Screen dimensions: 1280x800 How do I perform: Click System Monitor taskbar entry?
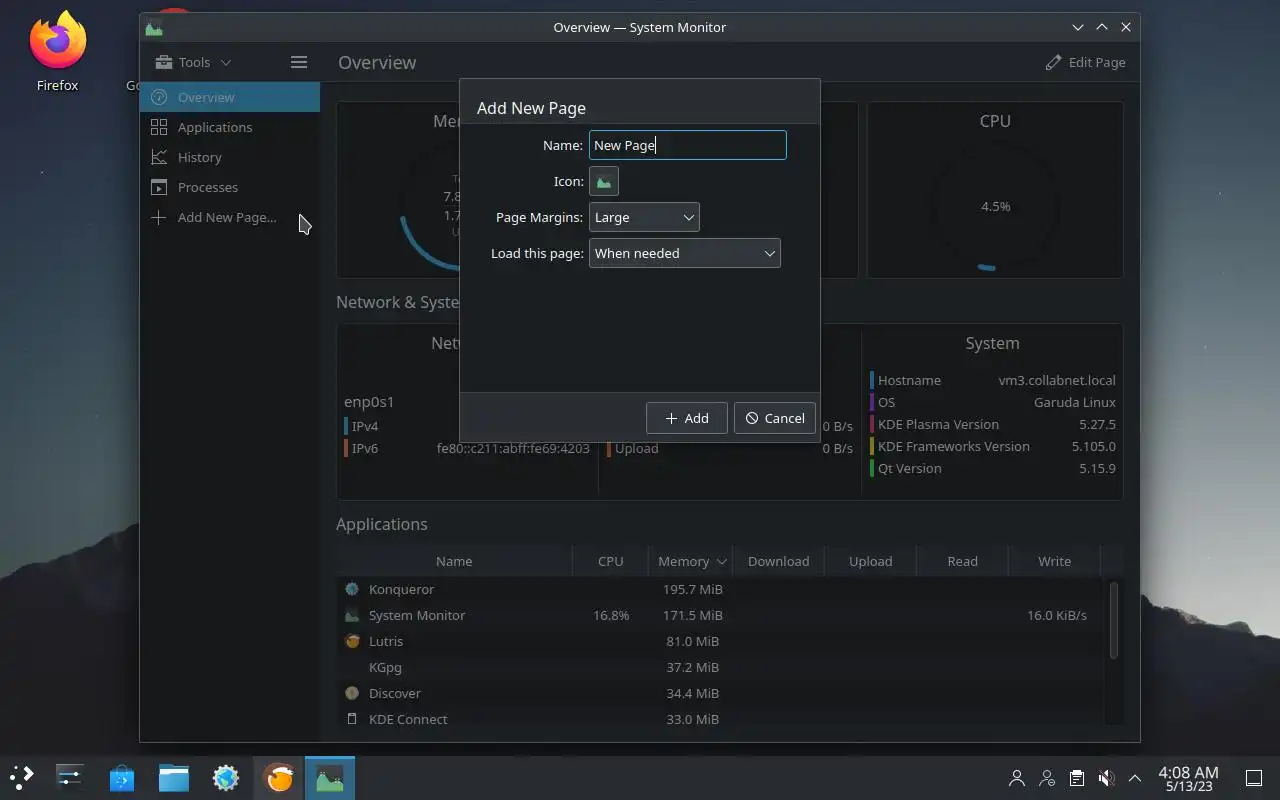point(330,777)
